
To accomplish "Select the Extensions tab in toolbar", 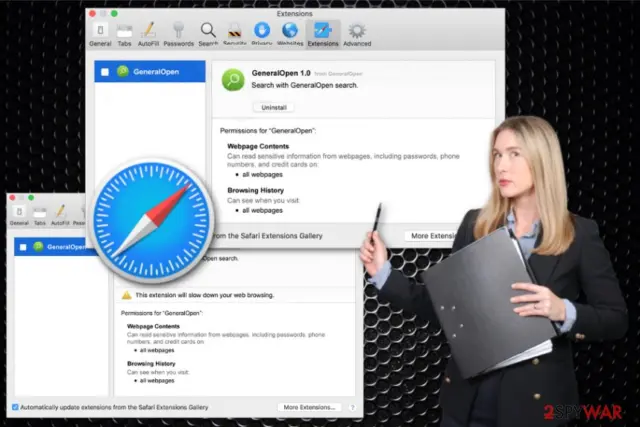I will pyautogui.click(x=323, y=35).
